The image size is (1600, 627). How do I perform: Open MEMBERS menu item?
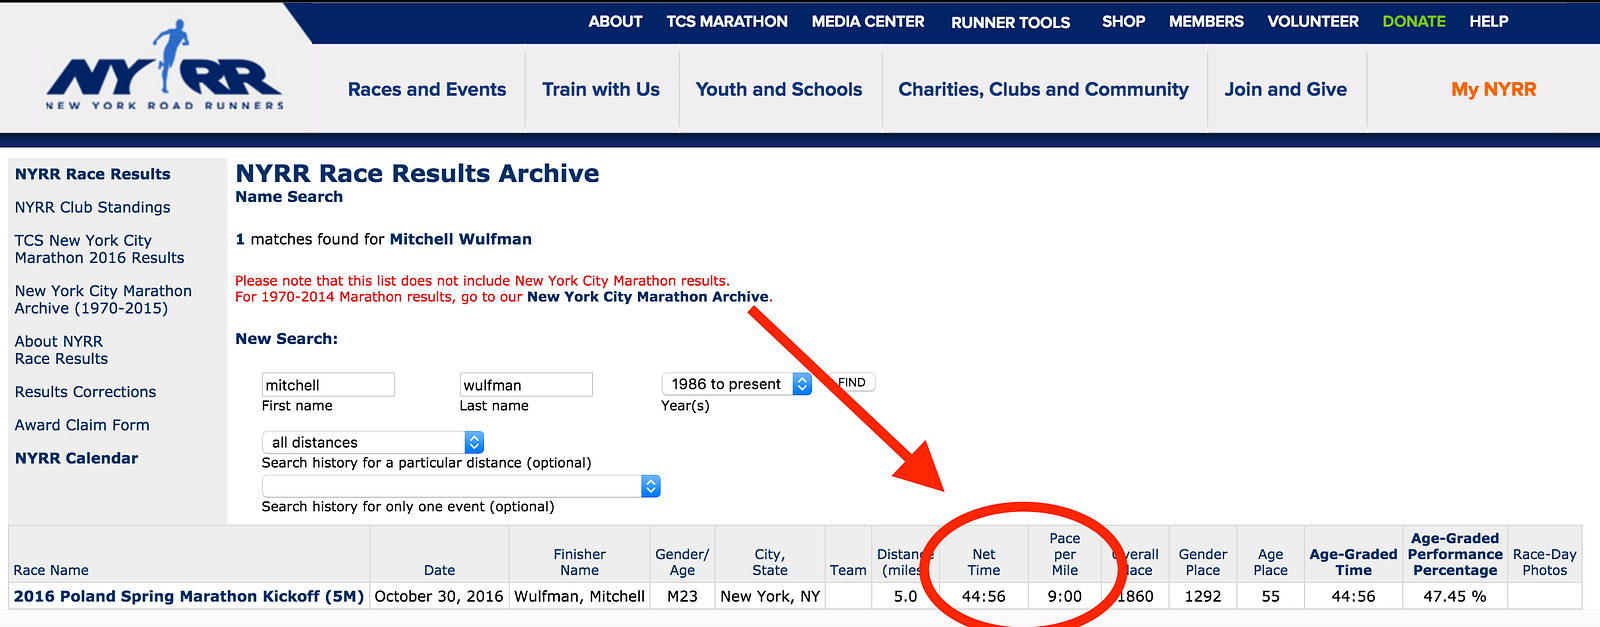pyautogui.click(x=1206, y=21)
